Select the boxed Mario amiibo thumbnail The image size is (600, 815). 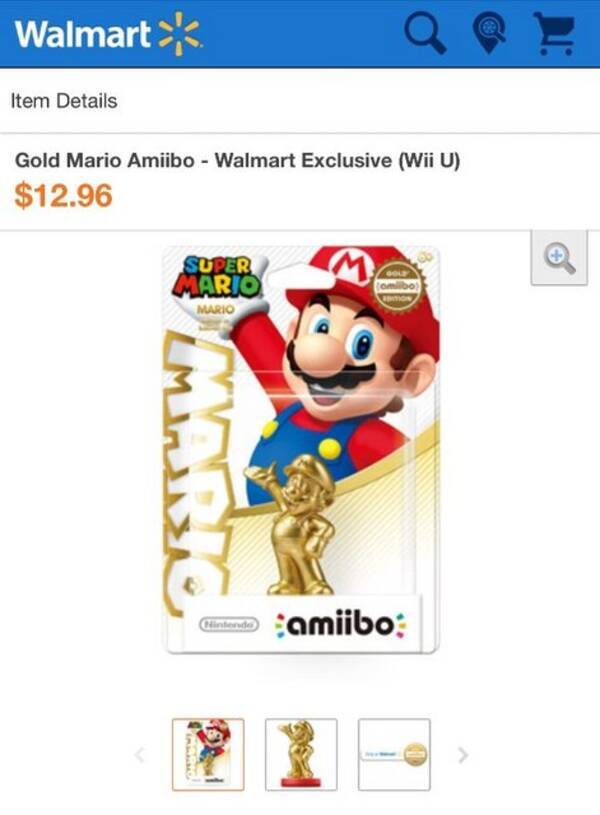click(208, 755)
